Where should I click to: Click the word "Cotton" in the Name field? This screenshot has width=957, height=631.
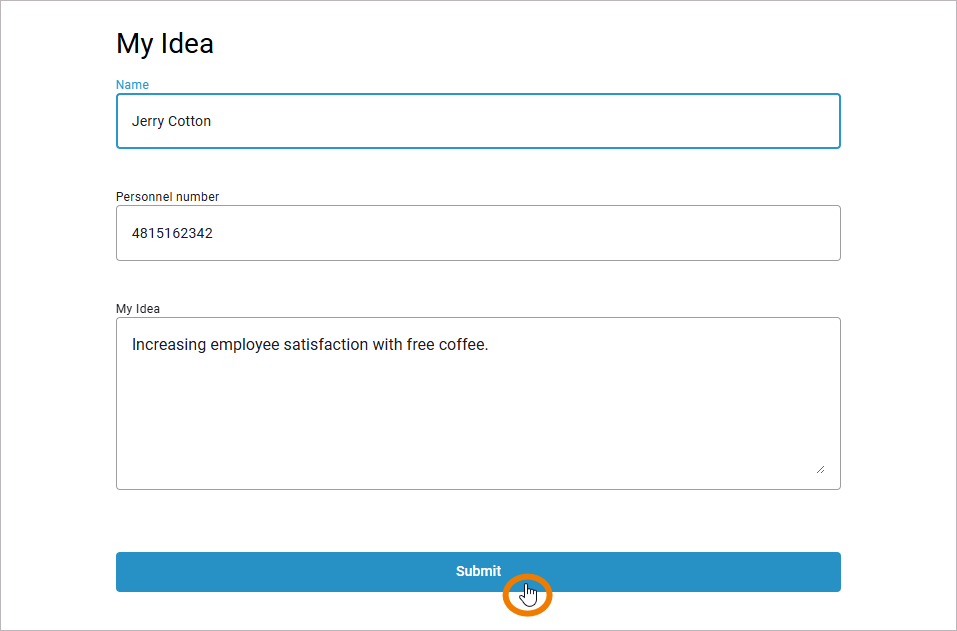[x=189, y=121]
